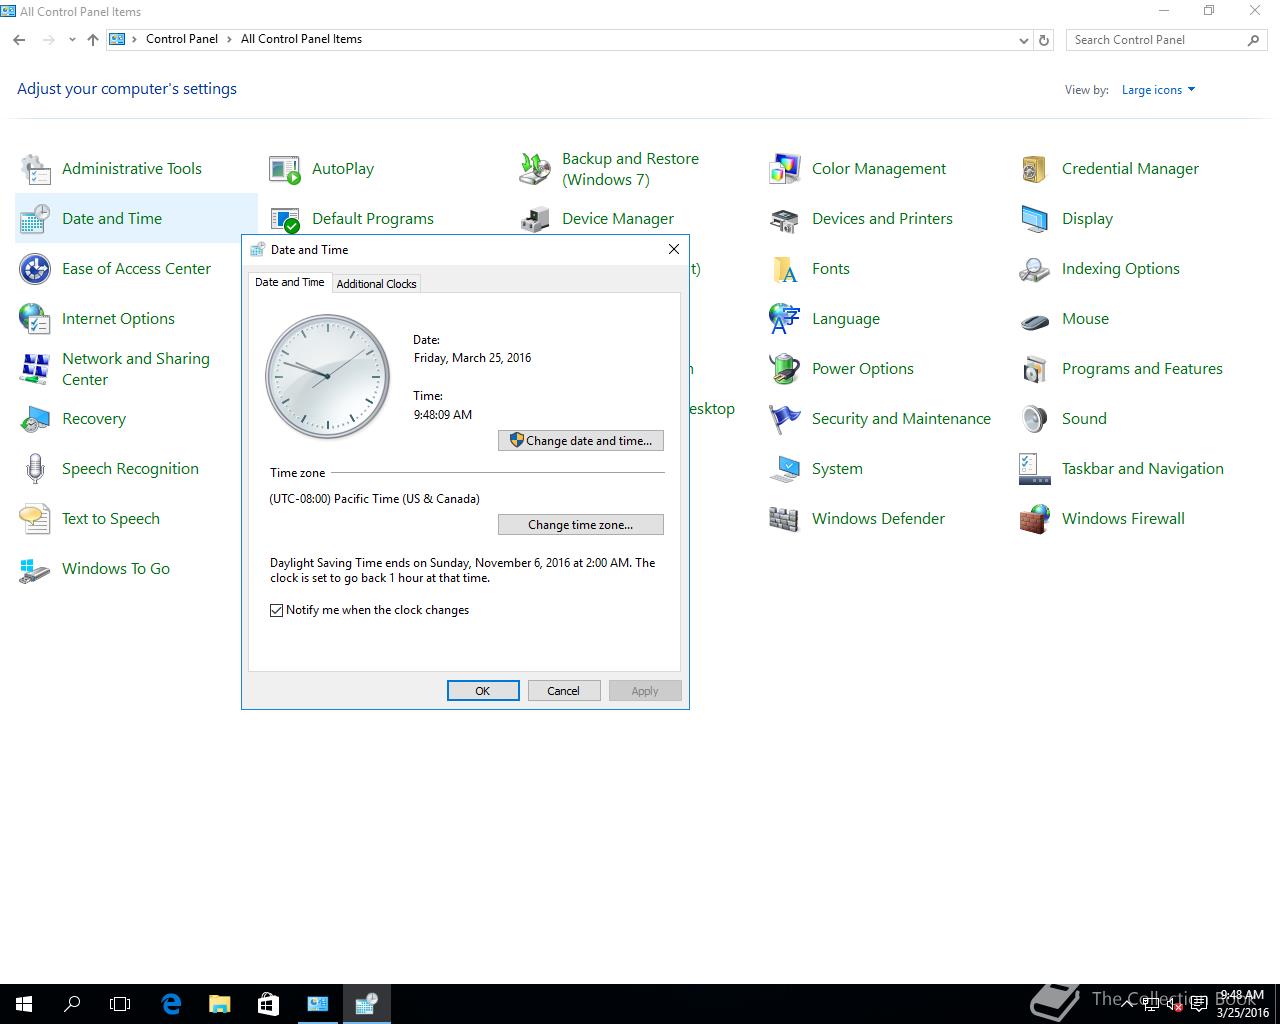
Task: Open the Backup and Restore (Windows 7) icon
Action: pyautogui.click(x=535, y=169)
